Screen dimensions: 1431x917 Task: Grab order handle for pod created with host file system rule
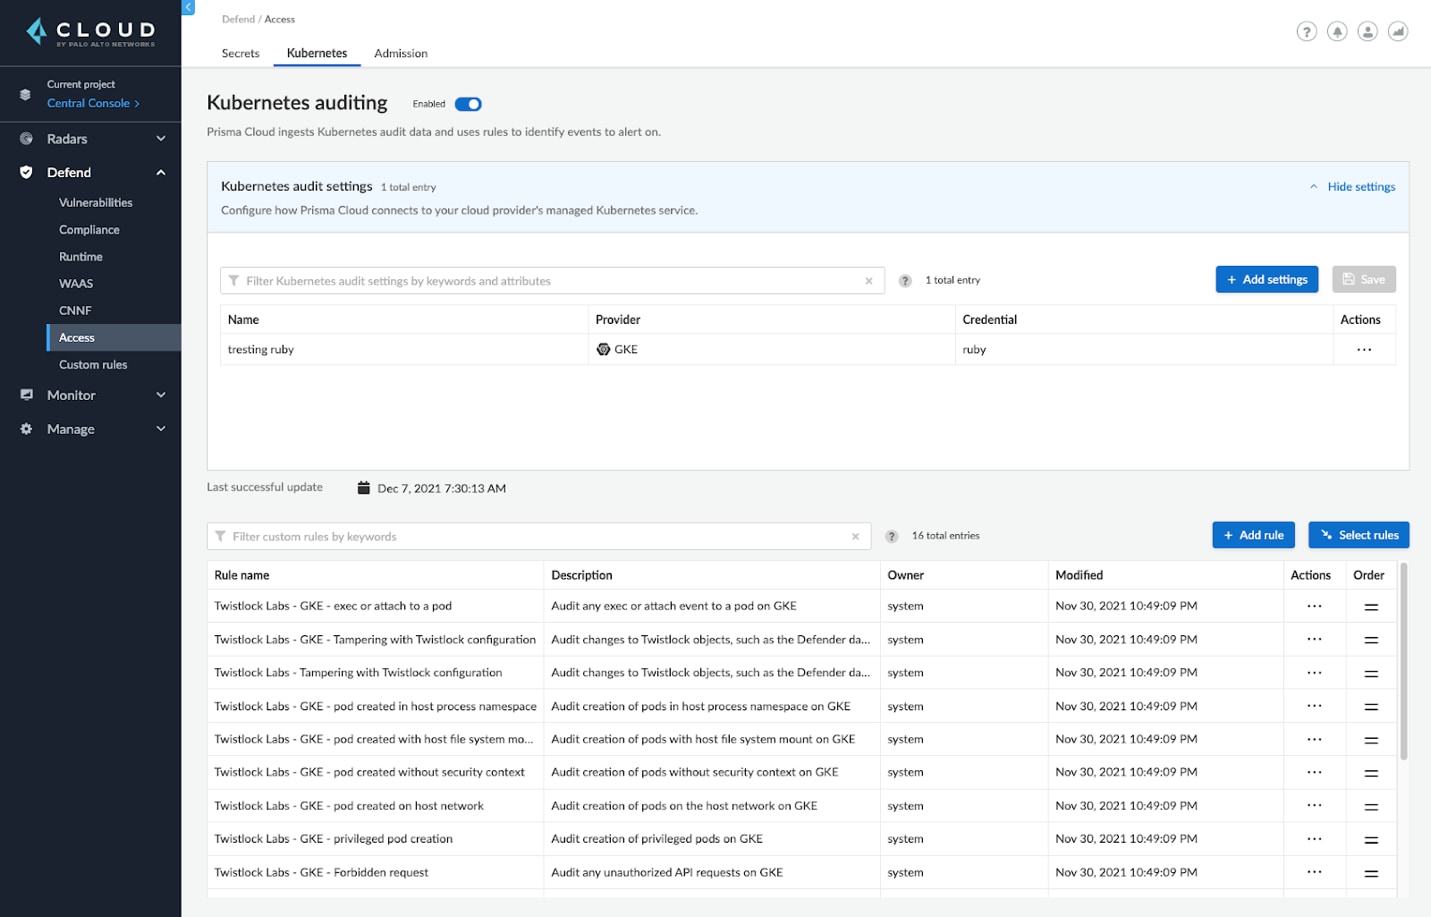point(1371,740)
